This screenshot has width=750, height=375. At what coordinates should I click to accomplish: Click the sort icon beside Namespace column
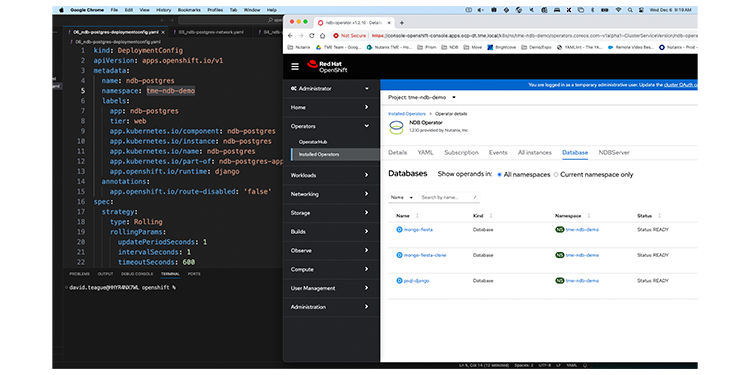(588, 216)
